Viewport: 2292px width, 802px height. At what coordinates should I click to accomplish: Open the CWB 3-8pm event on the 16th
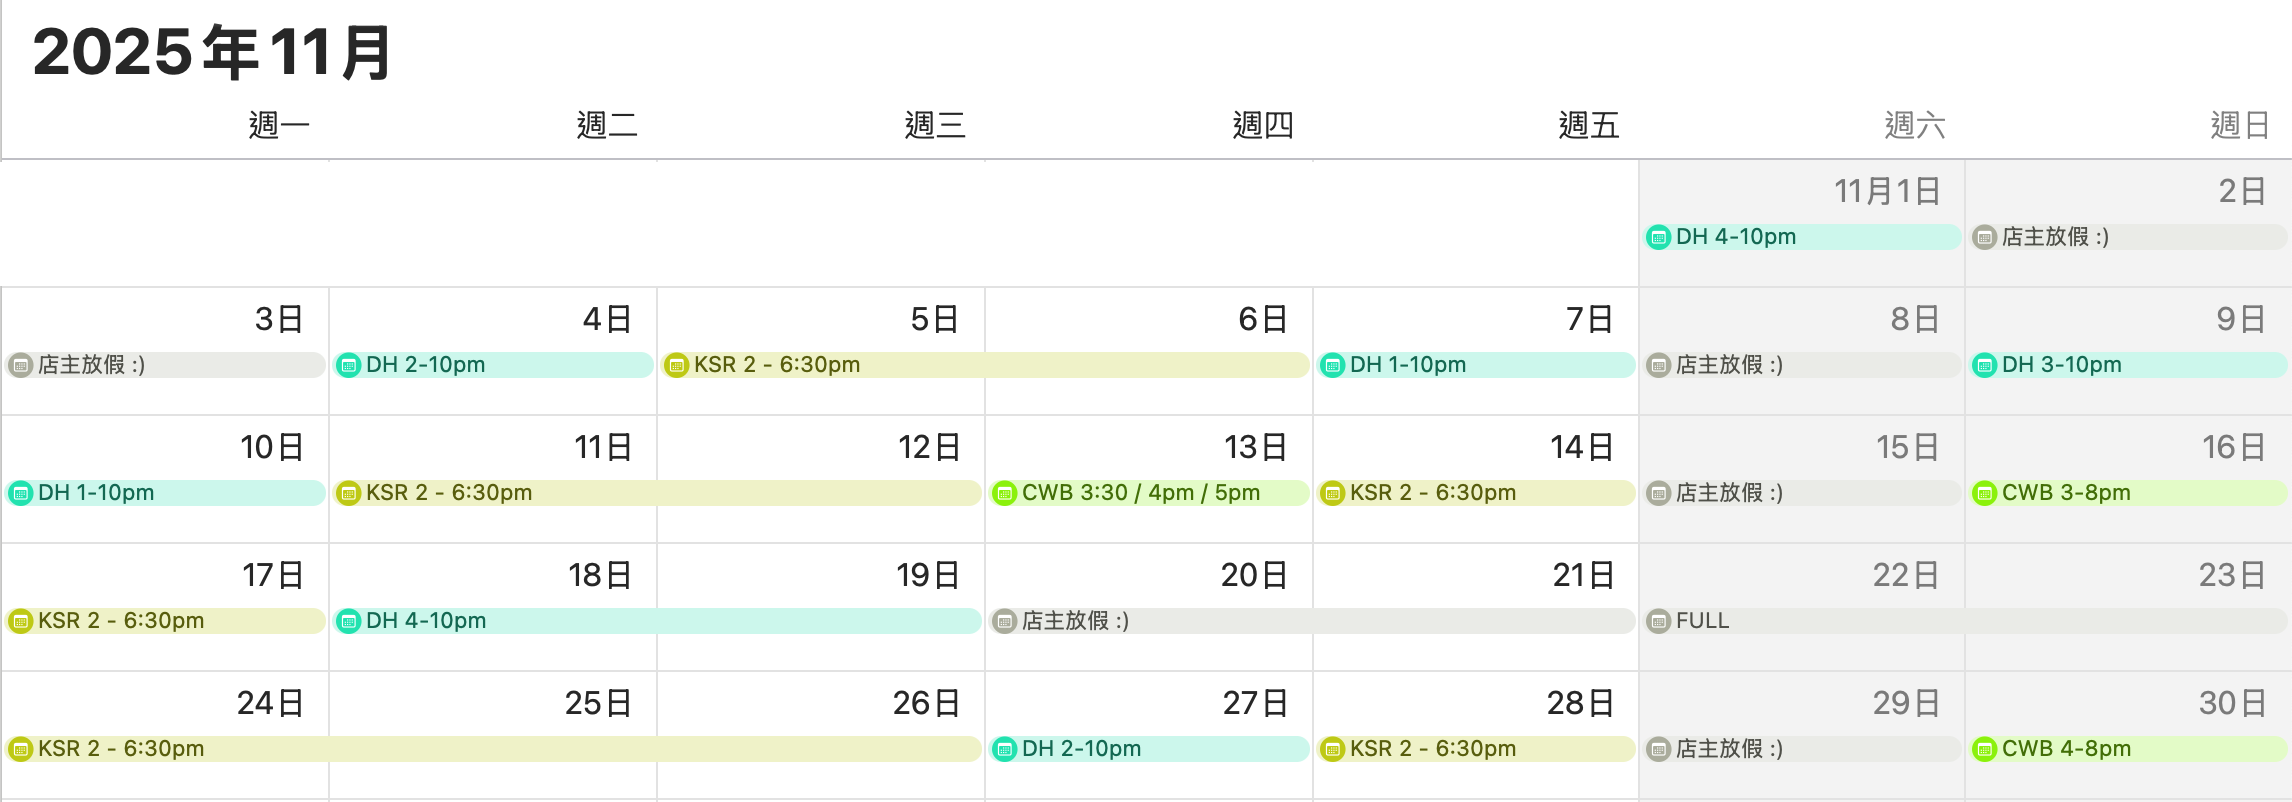point(2065,493)
